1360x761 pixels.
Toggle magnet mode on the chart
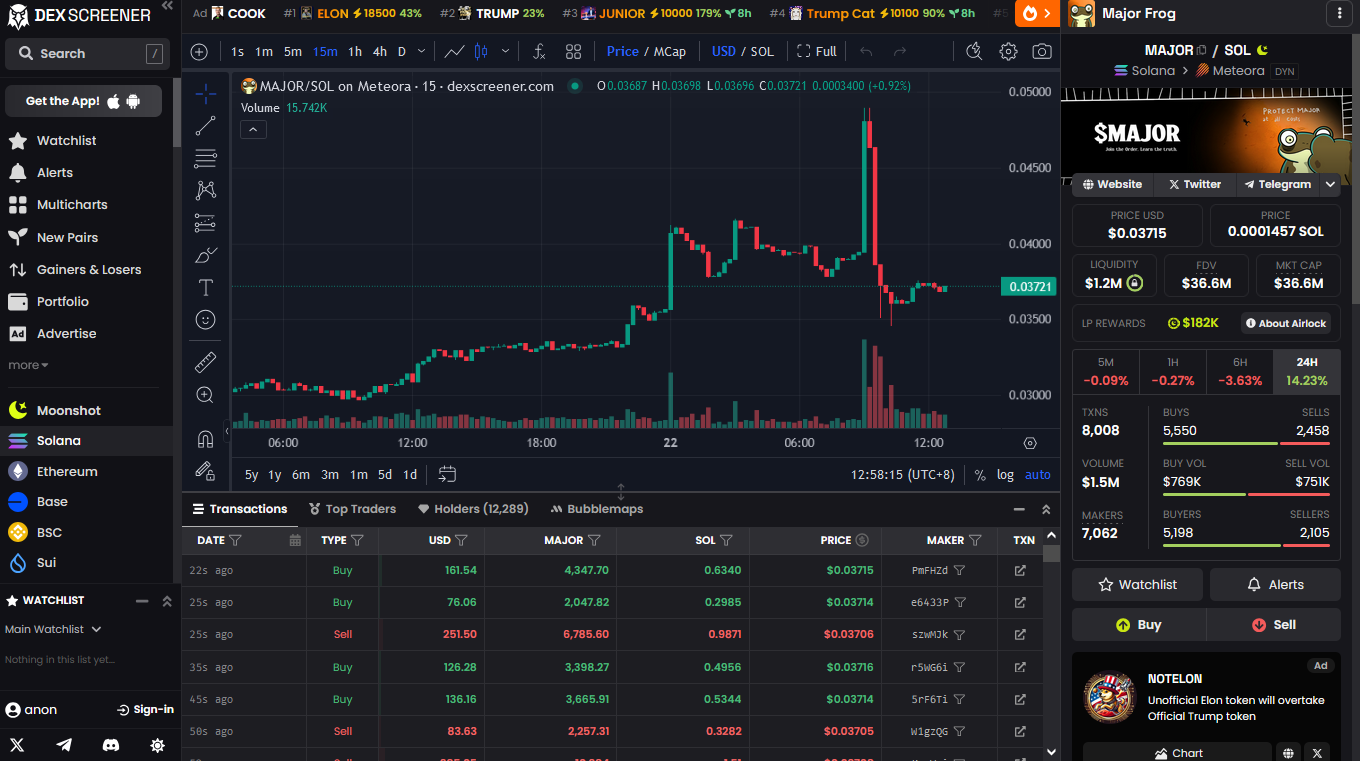point(205,438)
